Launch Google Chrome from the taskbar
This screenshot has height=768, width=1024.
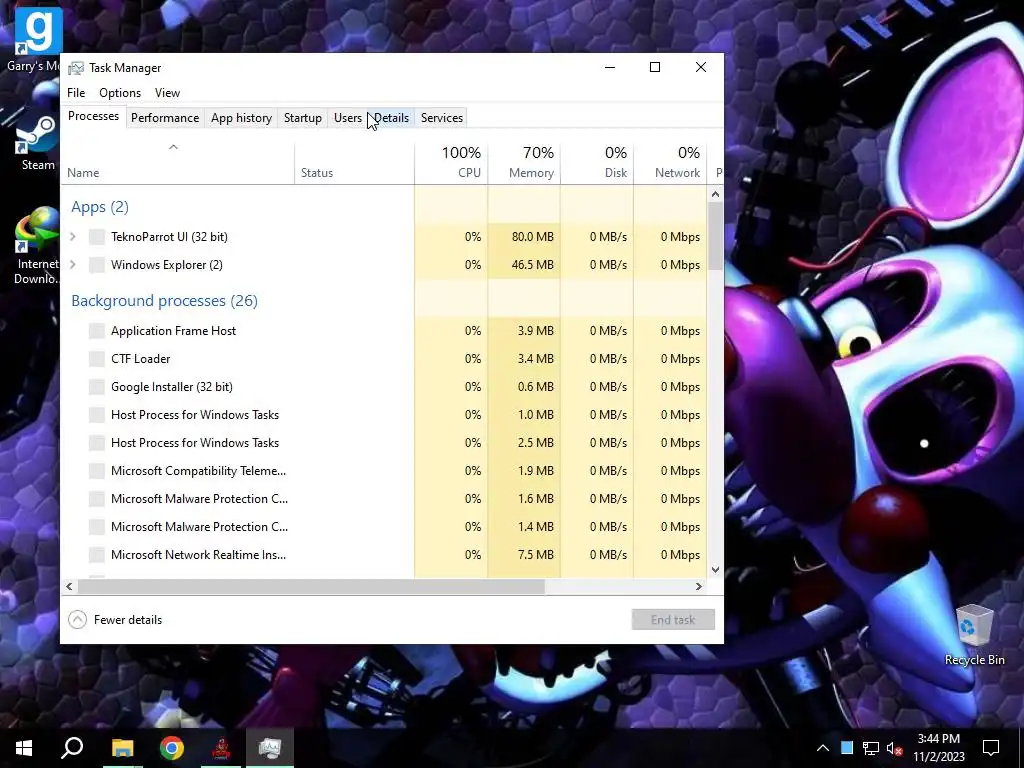tap(172, 748)
